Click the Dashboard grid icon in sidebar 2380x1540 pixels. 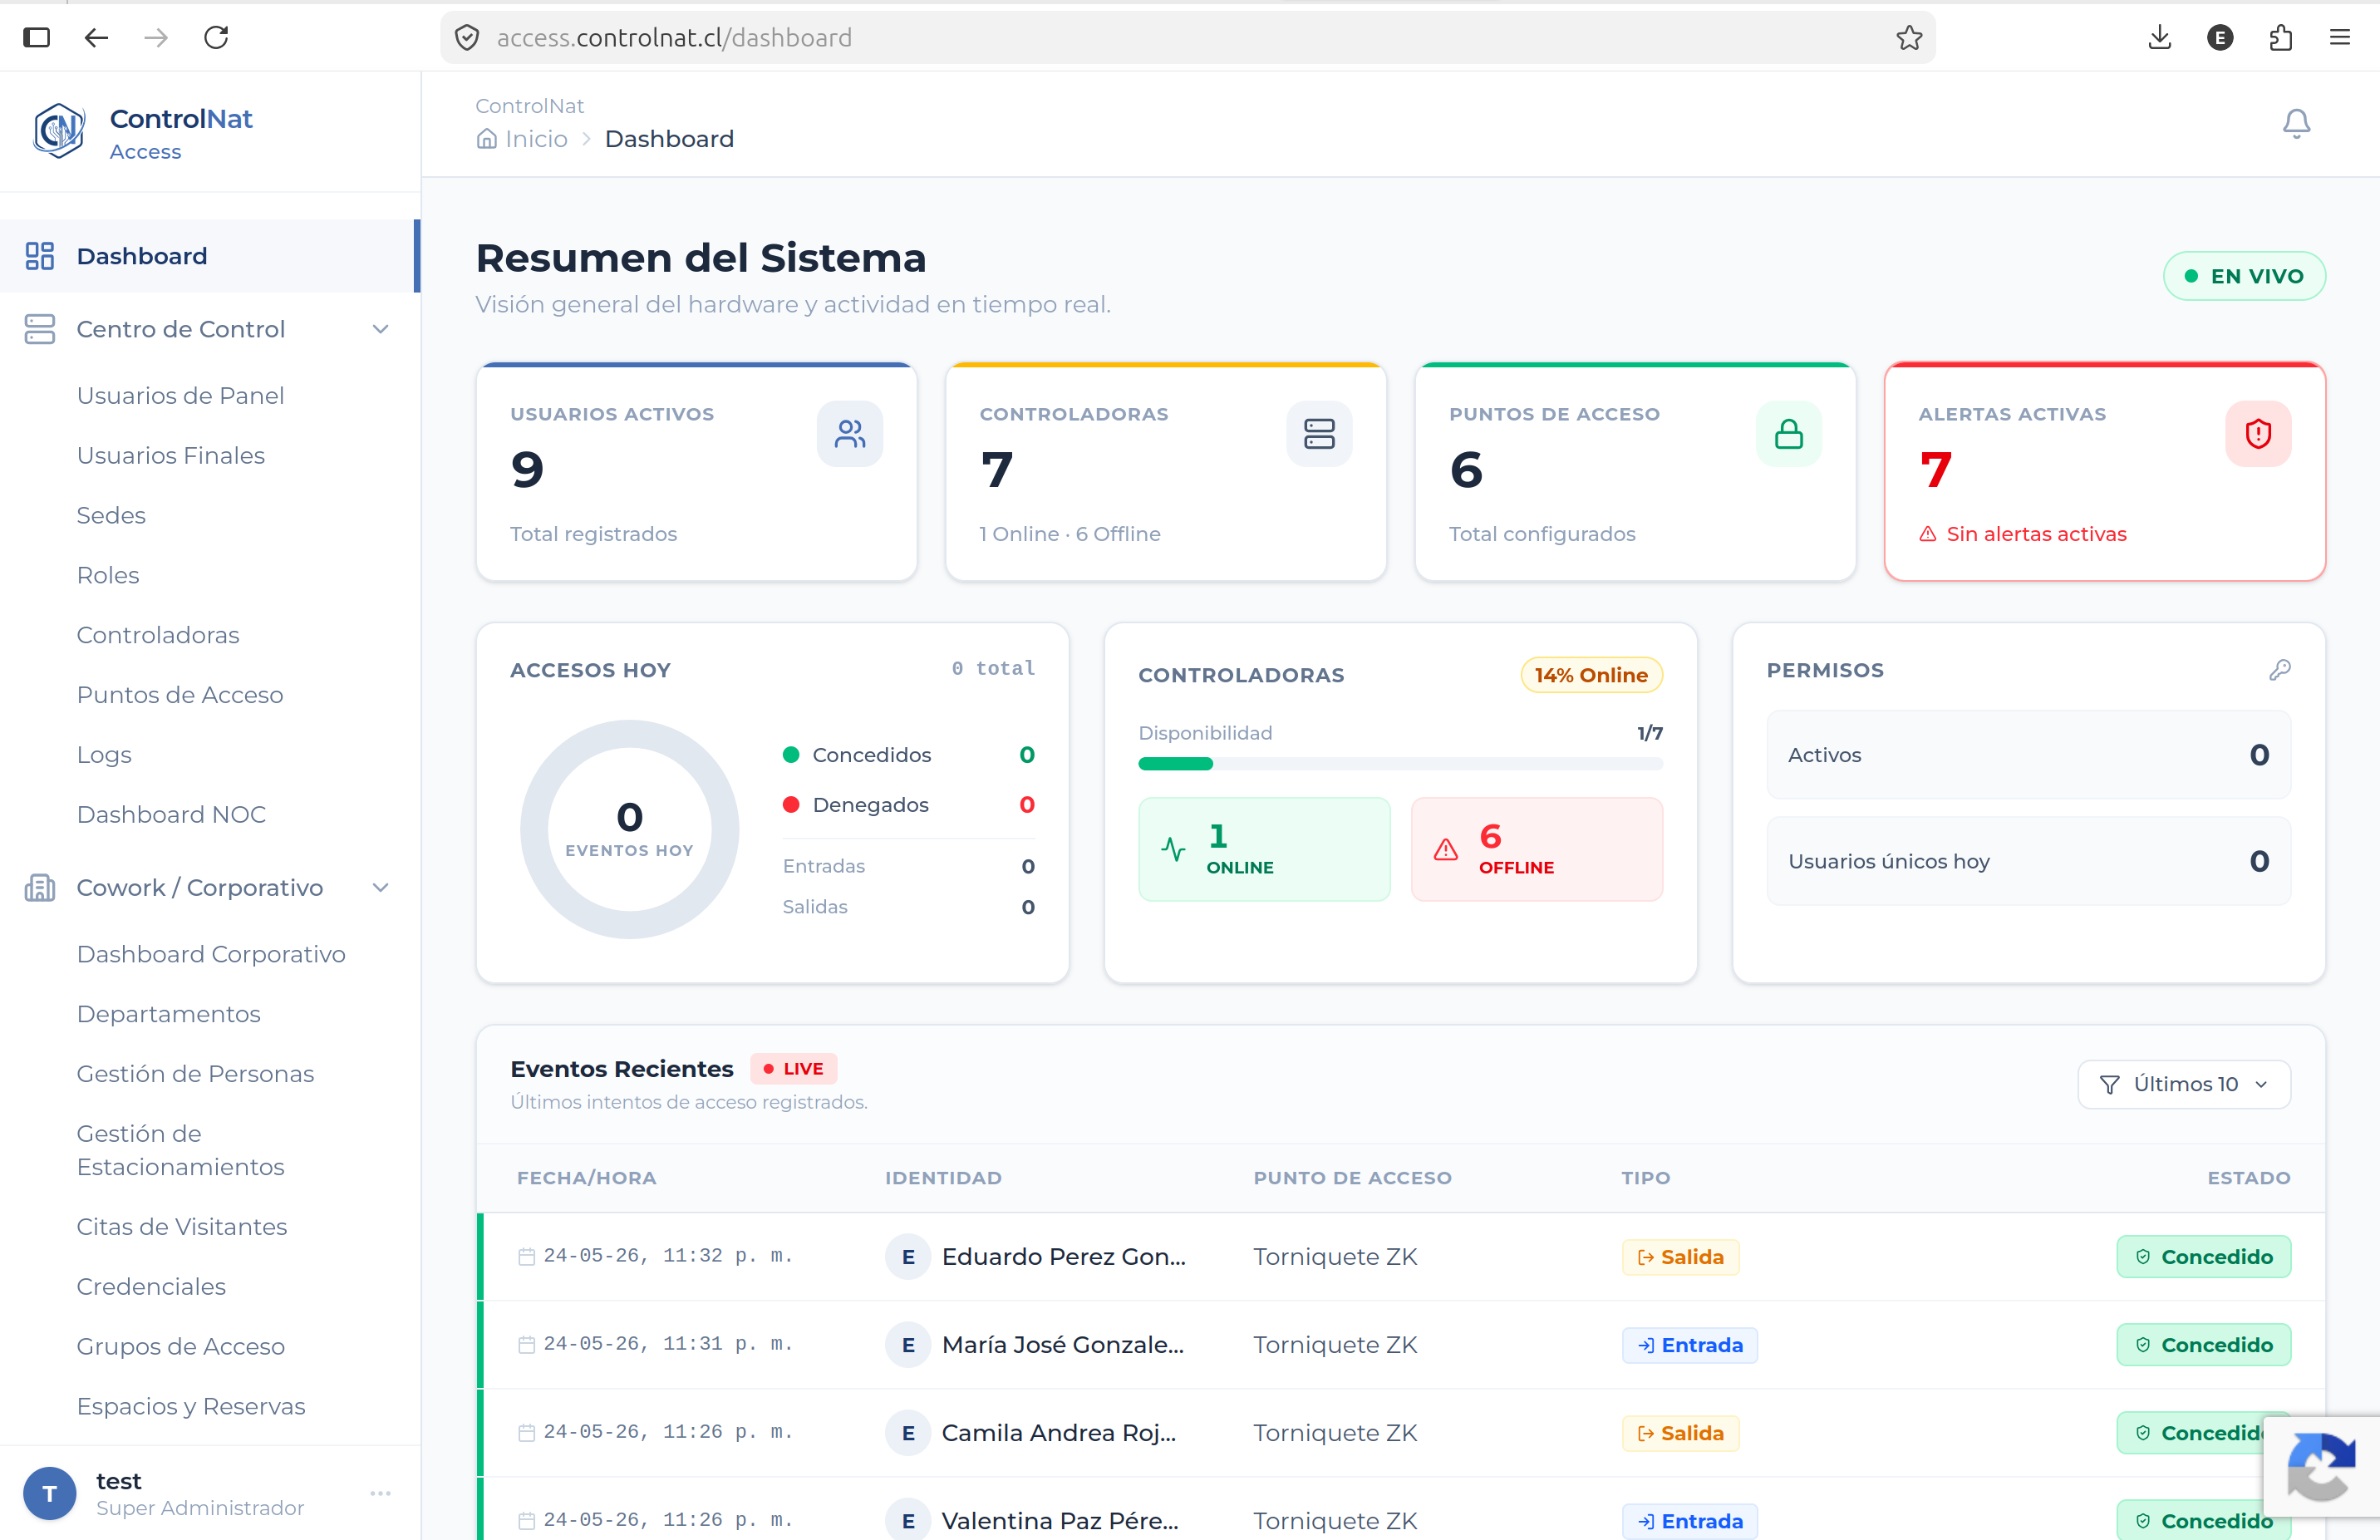40,256
